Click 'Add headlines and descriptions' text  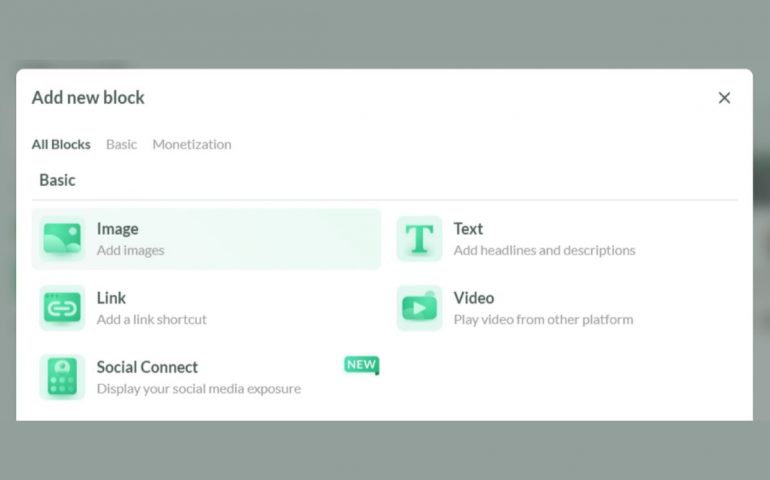click(x=544, y=250)
